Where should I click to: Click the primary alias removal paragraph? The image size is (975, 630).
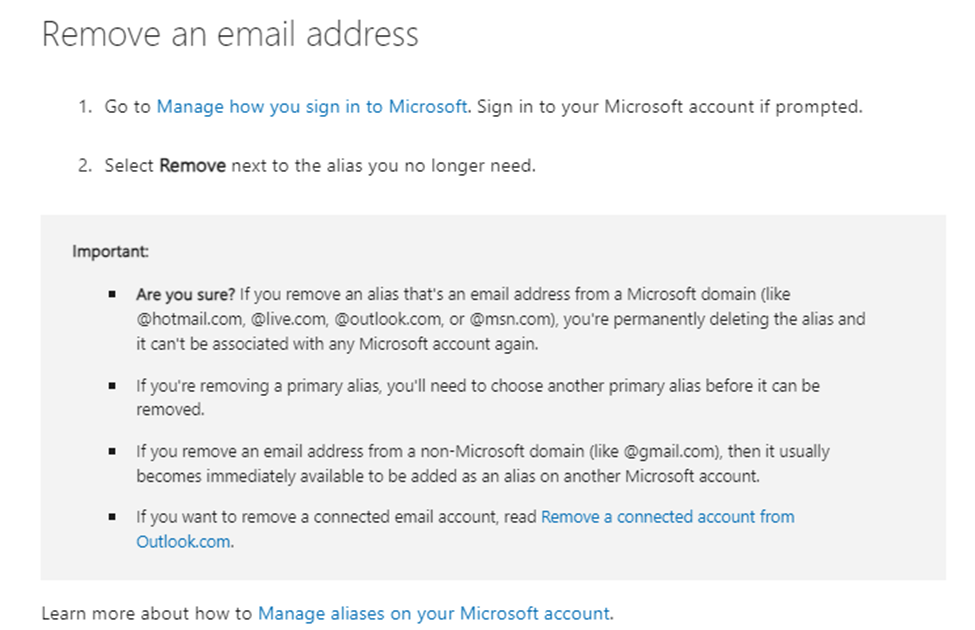(478, 397)
